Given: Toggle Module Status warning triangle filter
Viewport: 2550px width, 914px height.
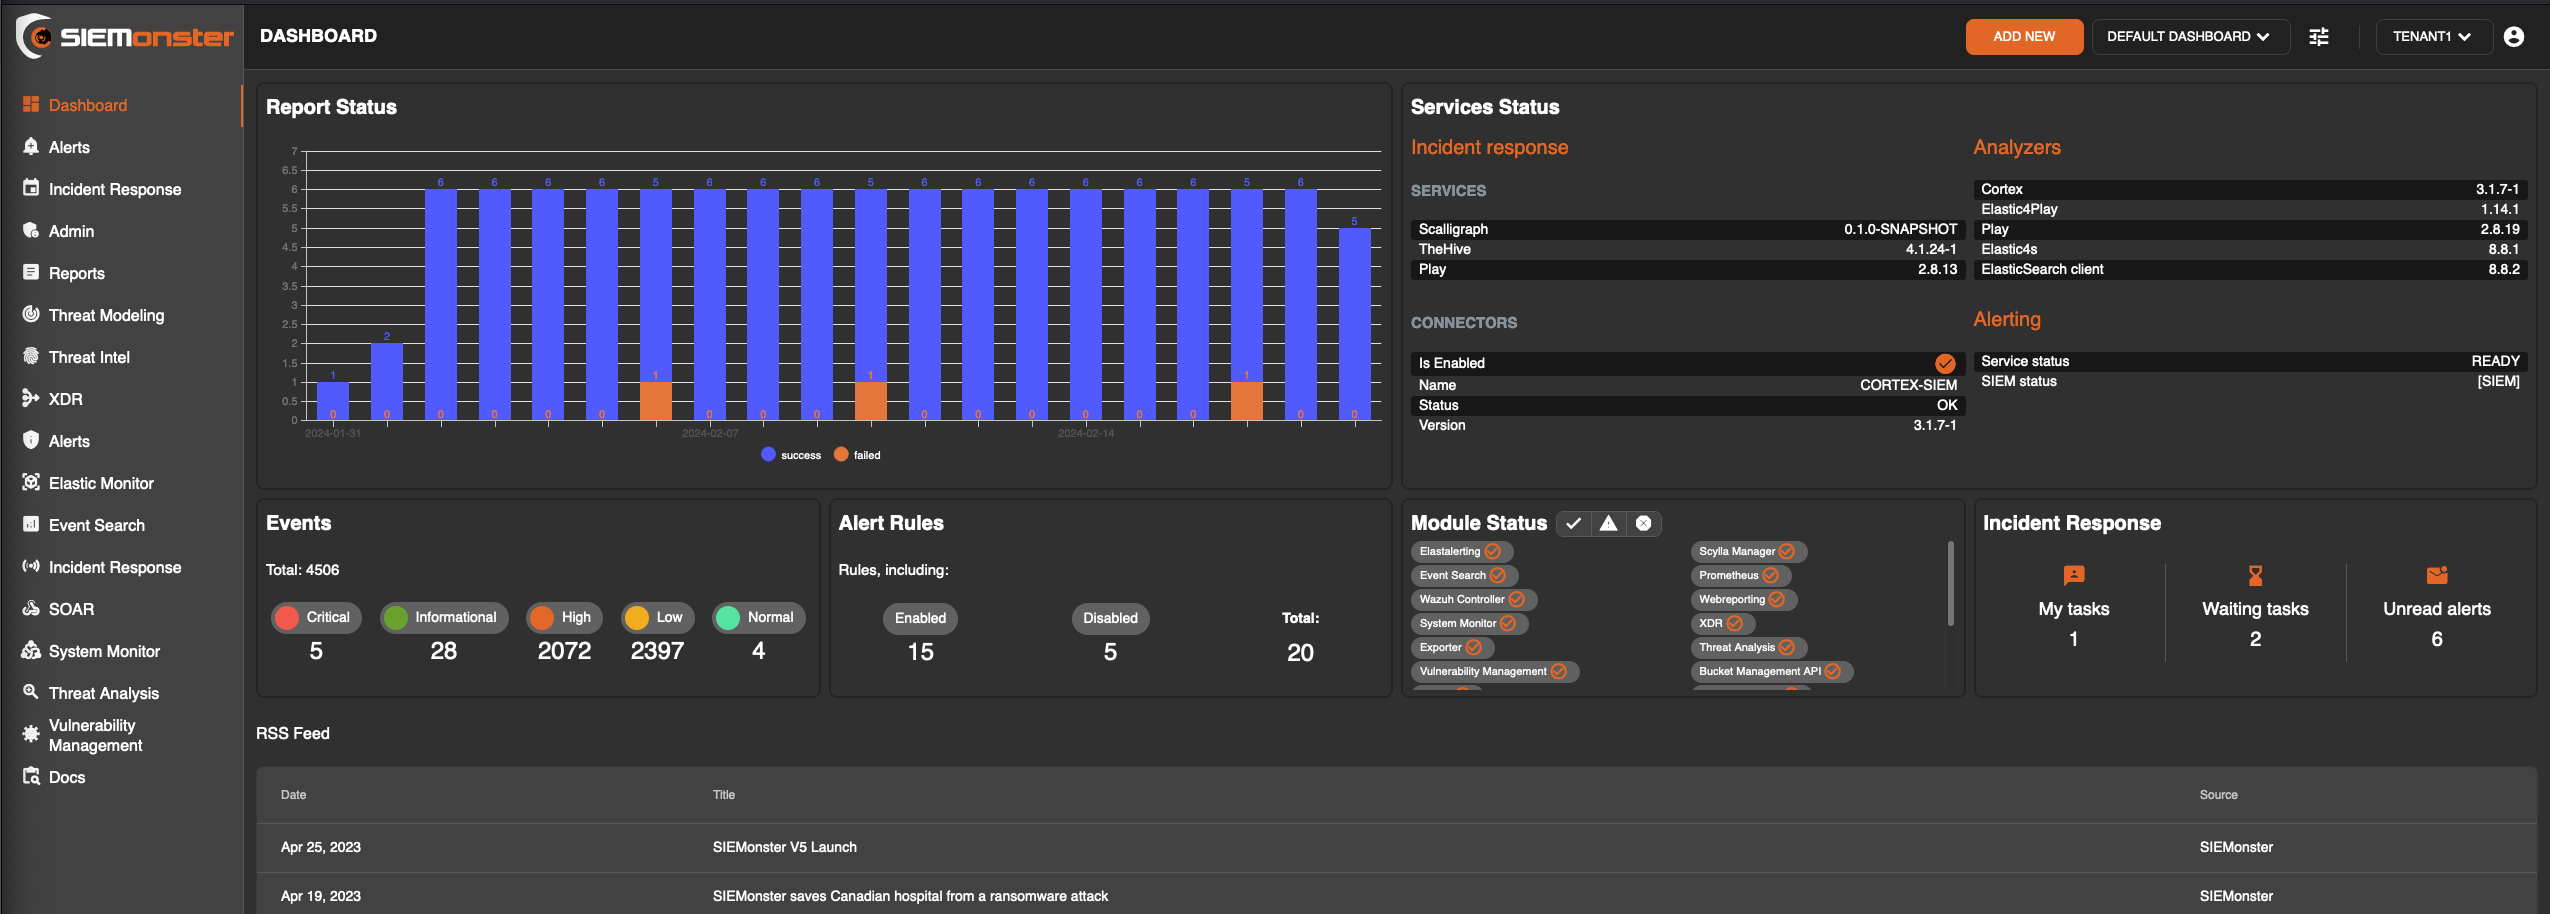Looking at the screenshot, I should (x=1608, y=523).
